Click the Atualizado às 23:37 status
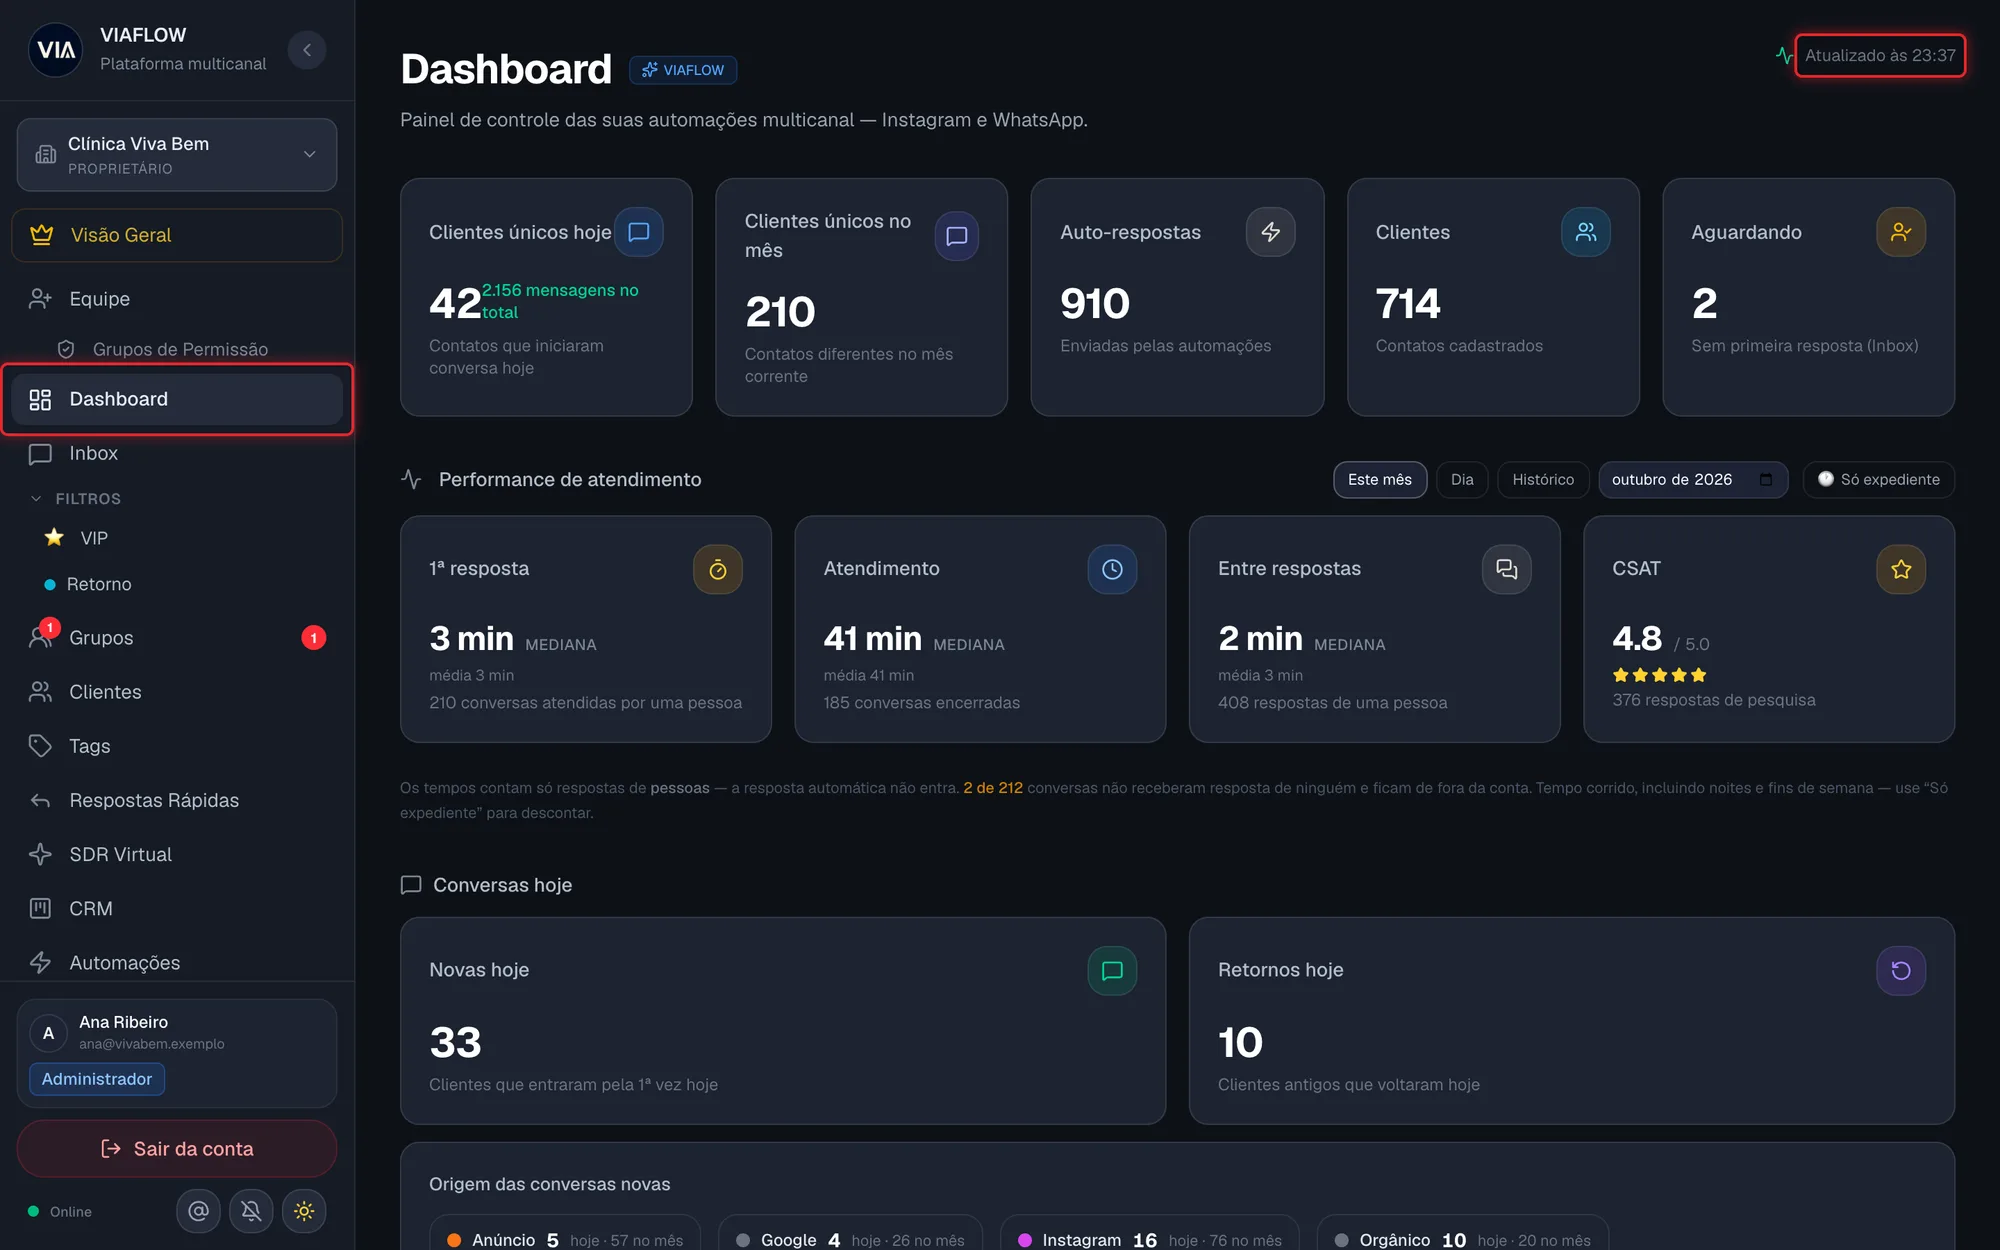 [1880, 55]
